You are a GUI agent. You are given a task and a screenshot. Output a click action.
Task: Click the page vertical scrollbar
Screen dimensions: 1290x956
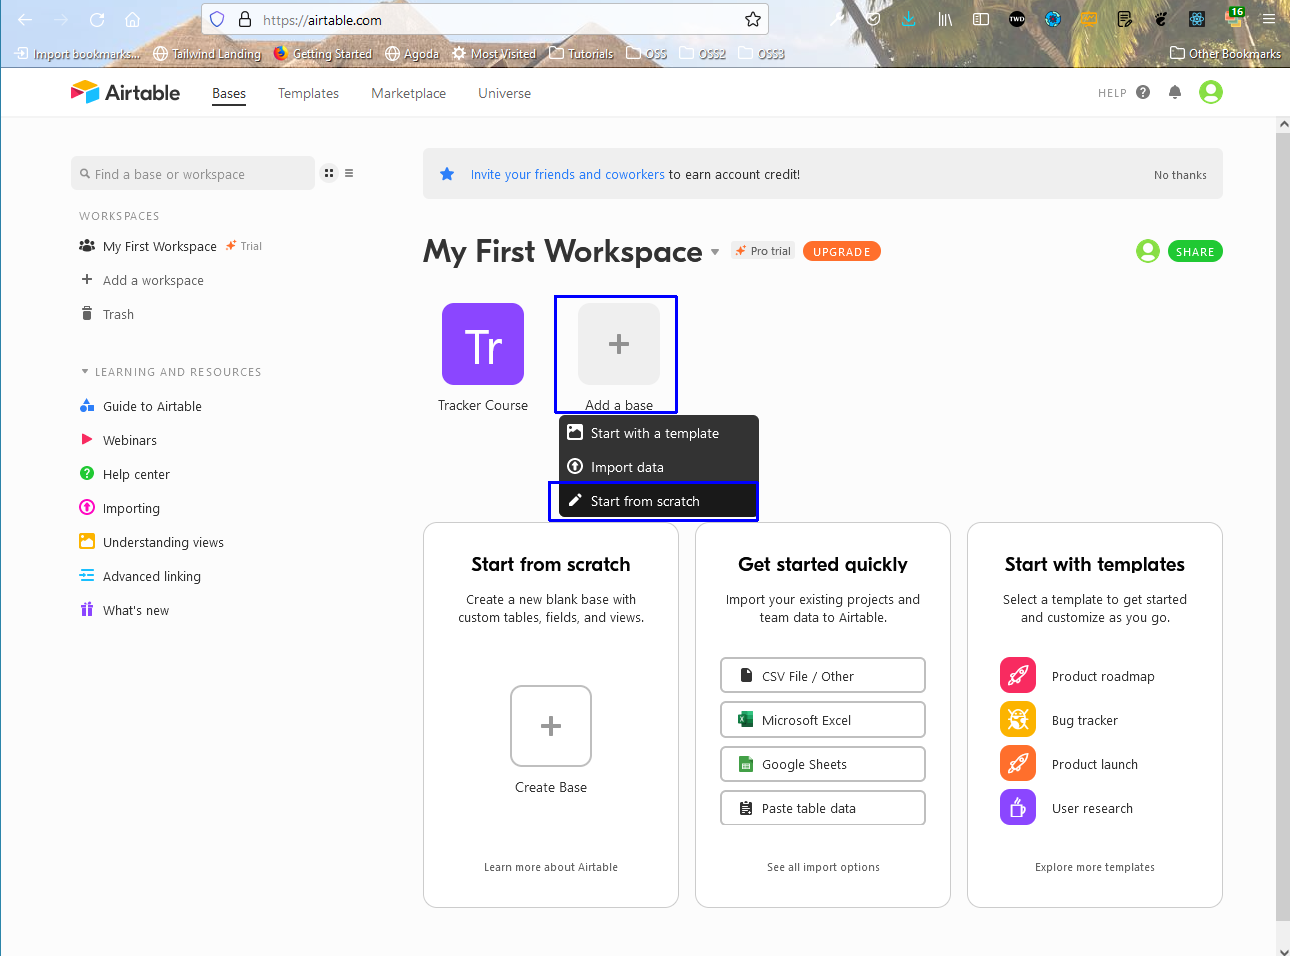point(1283,525)
